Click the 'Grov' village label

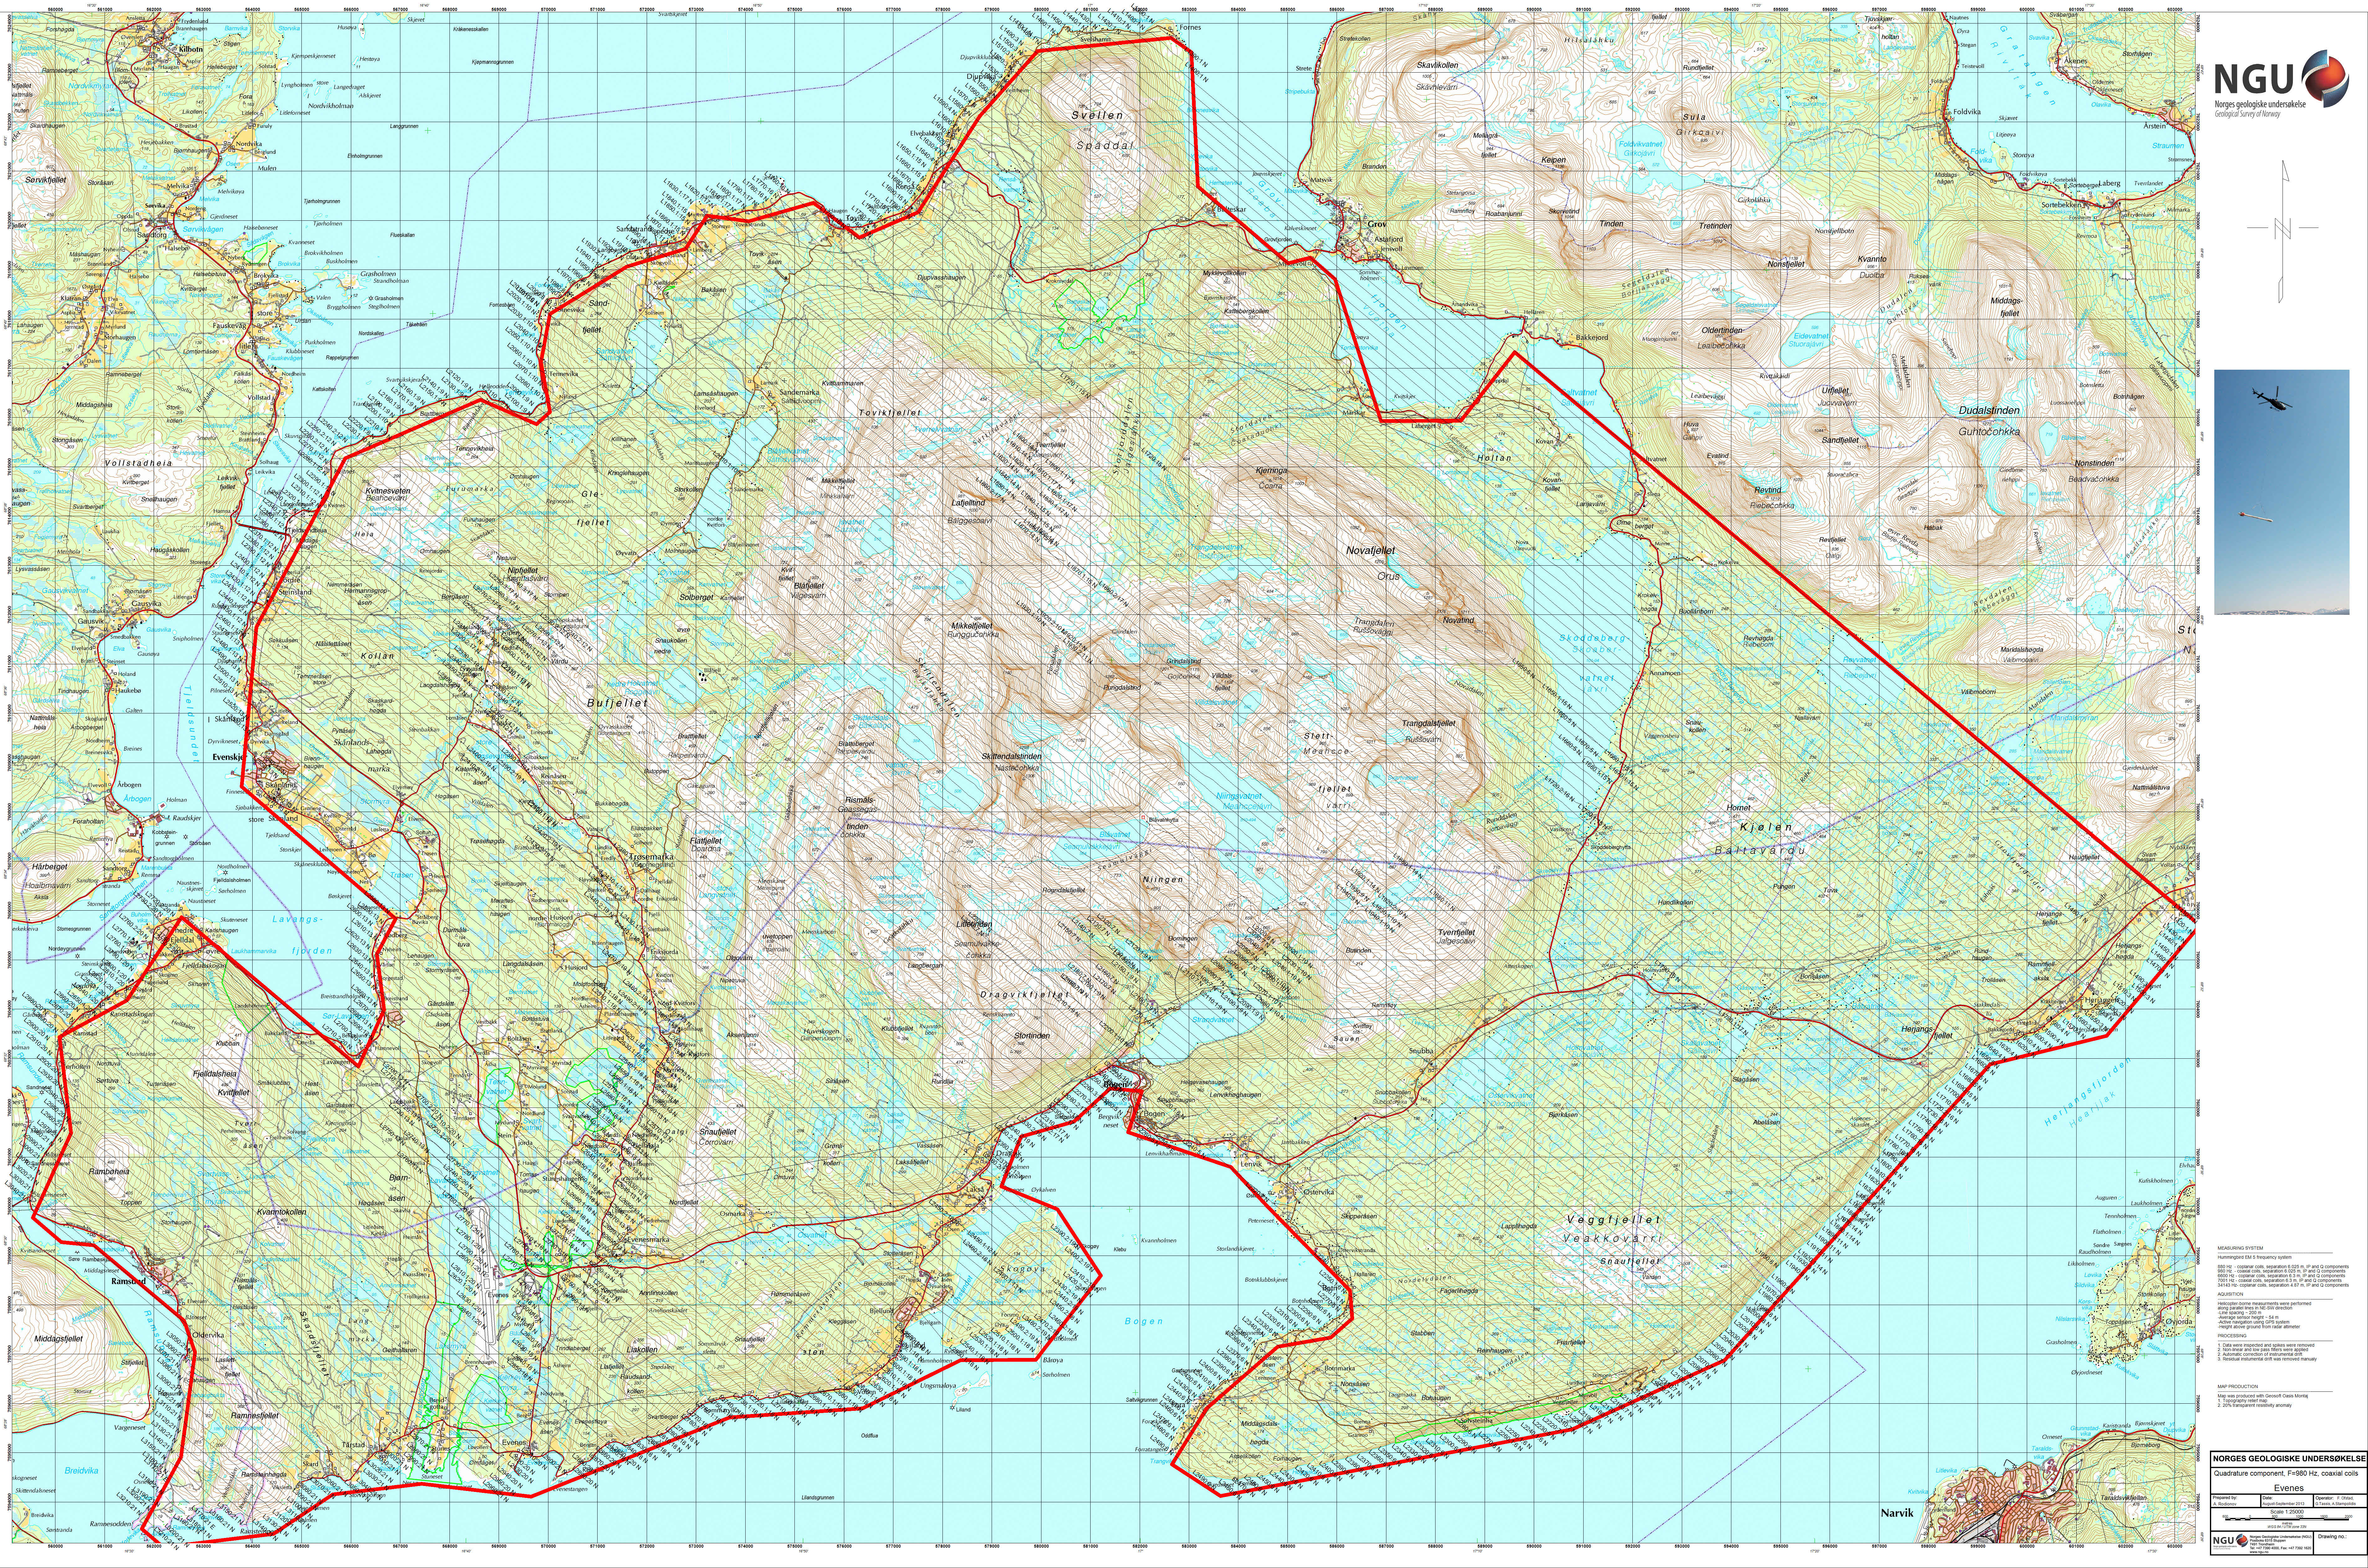point(1377,225)
